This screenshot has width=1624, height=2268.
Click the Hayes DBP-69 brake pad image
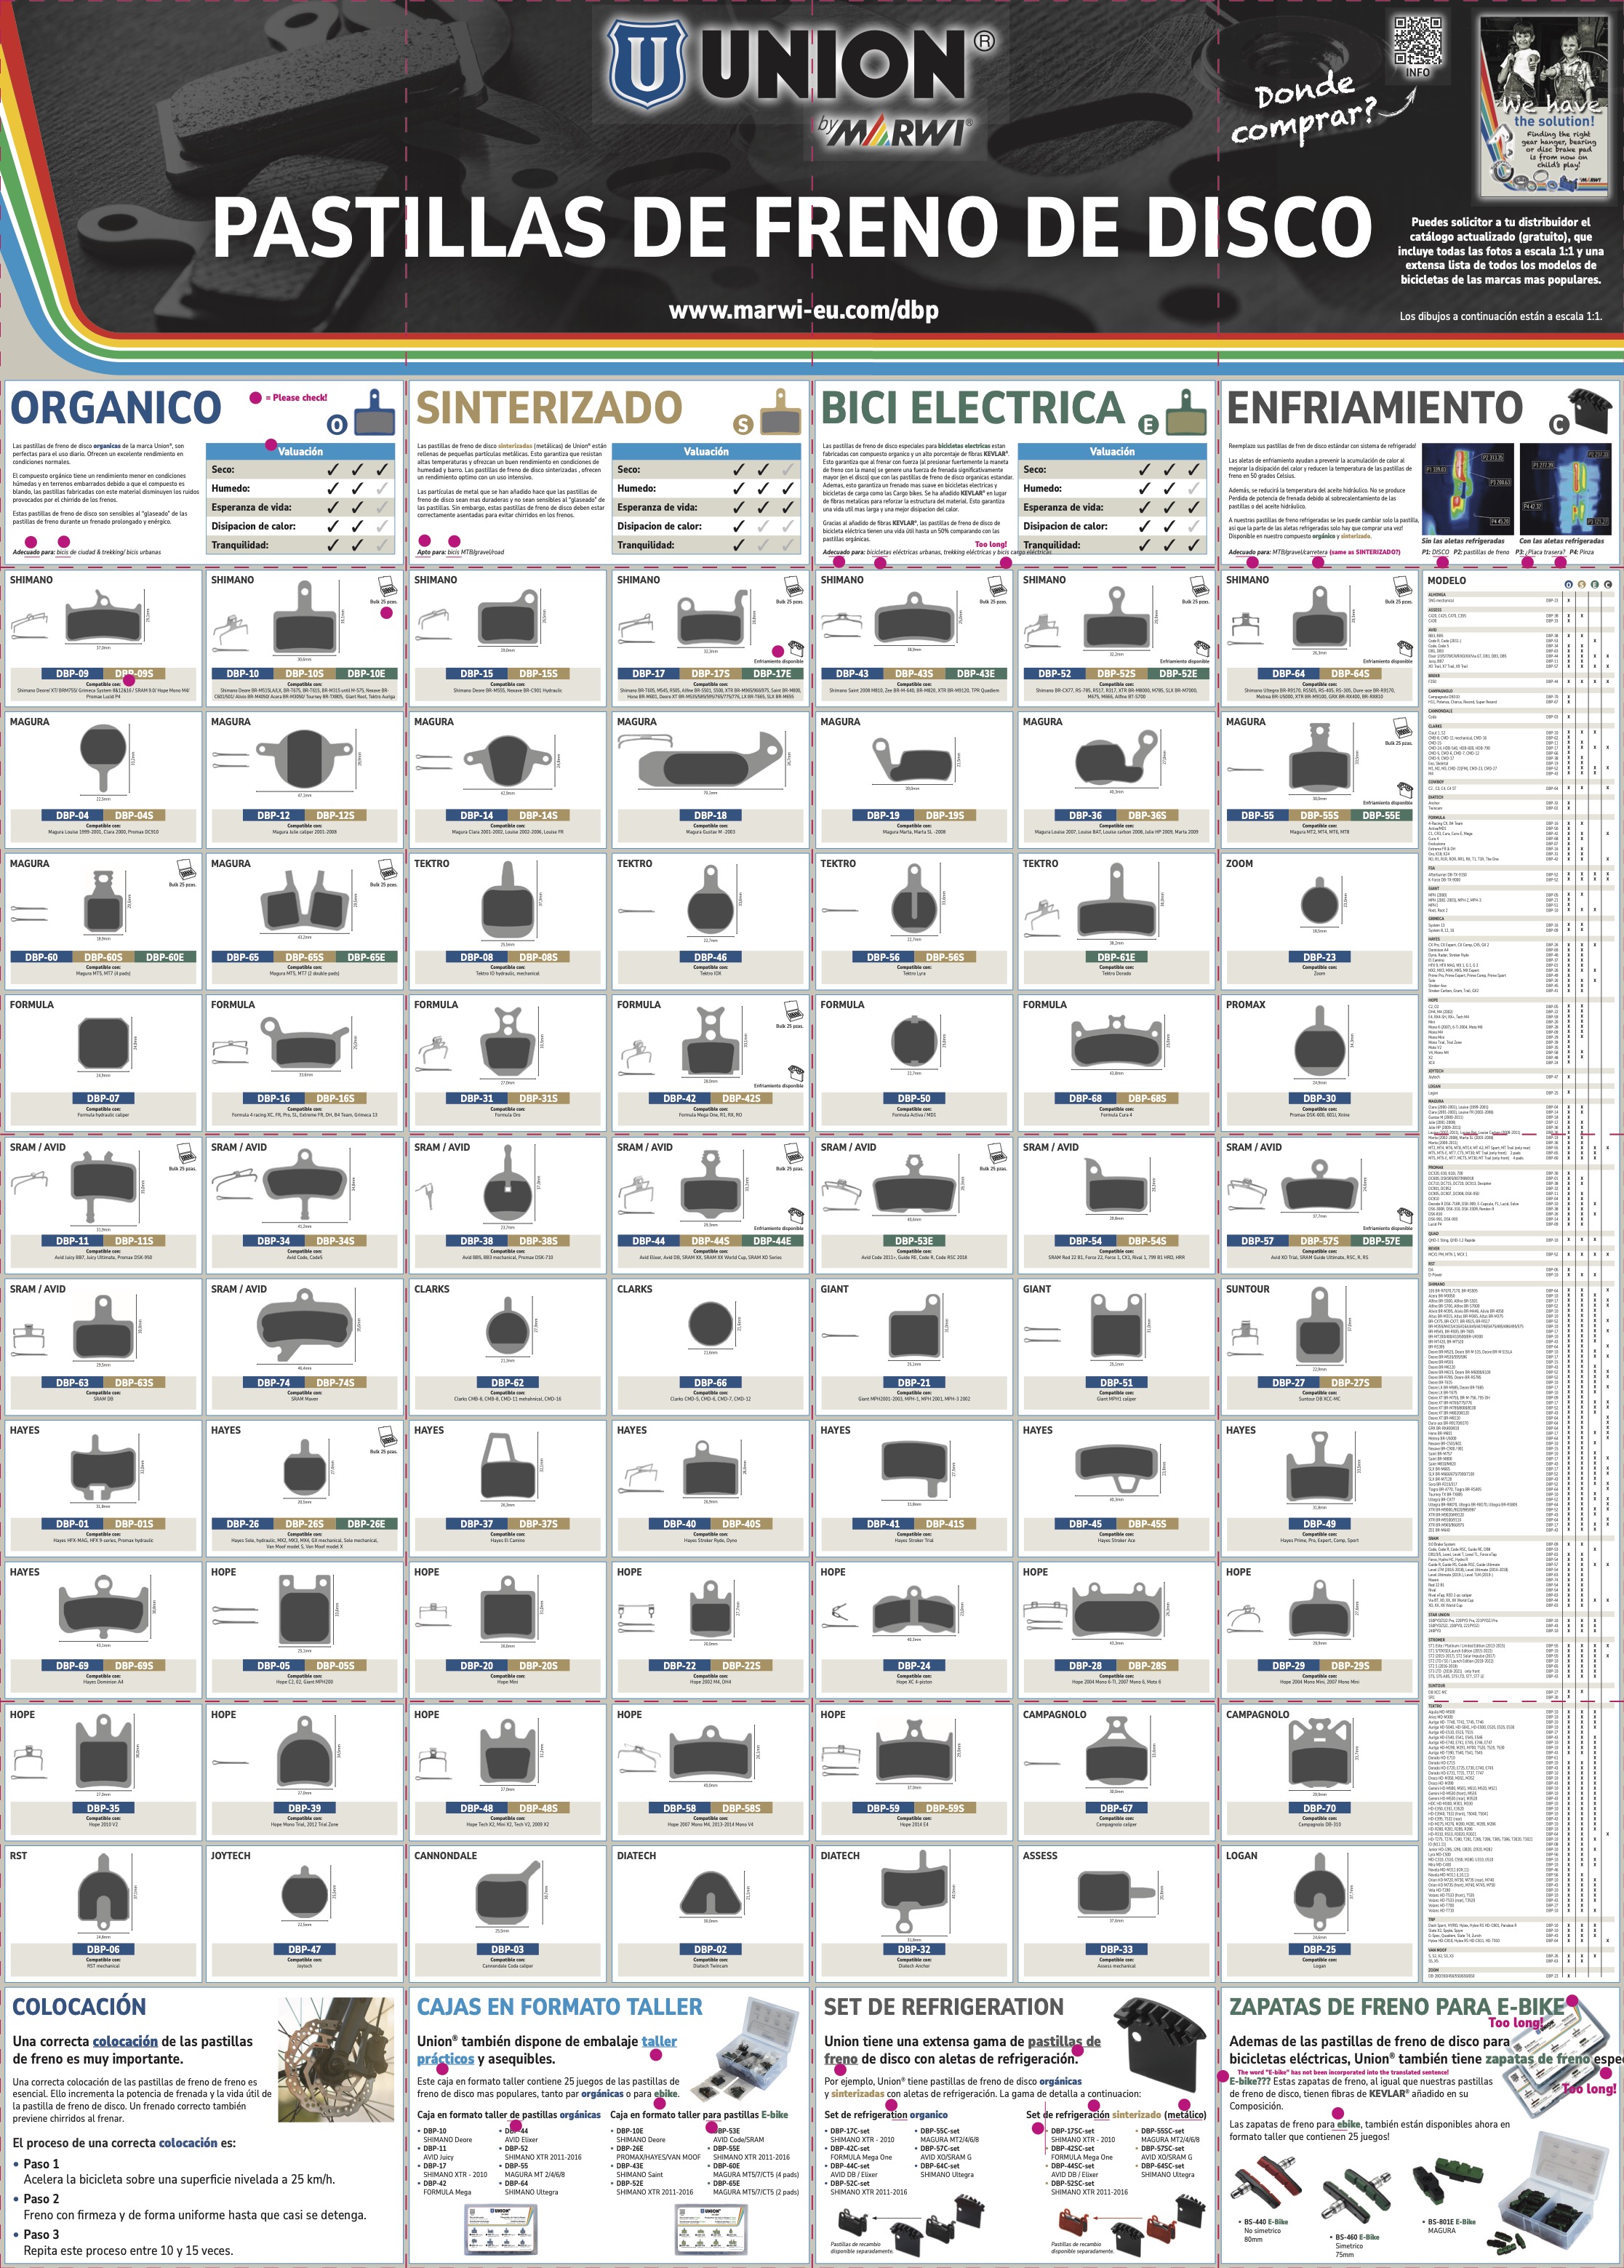tap(104, 1608)
